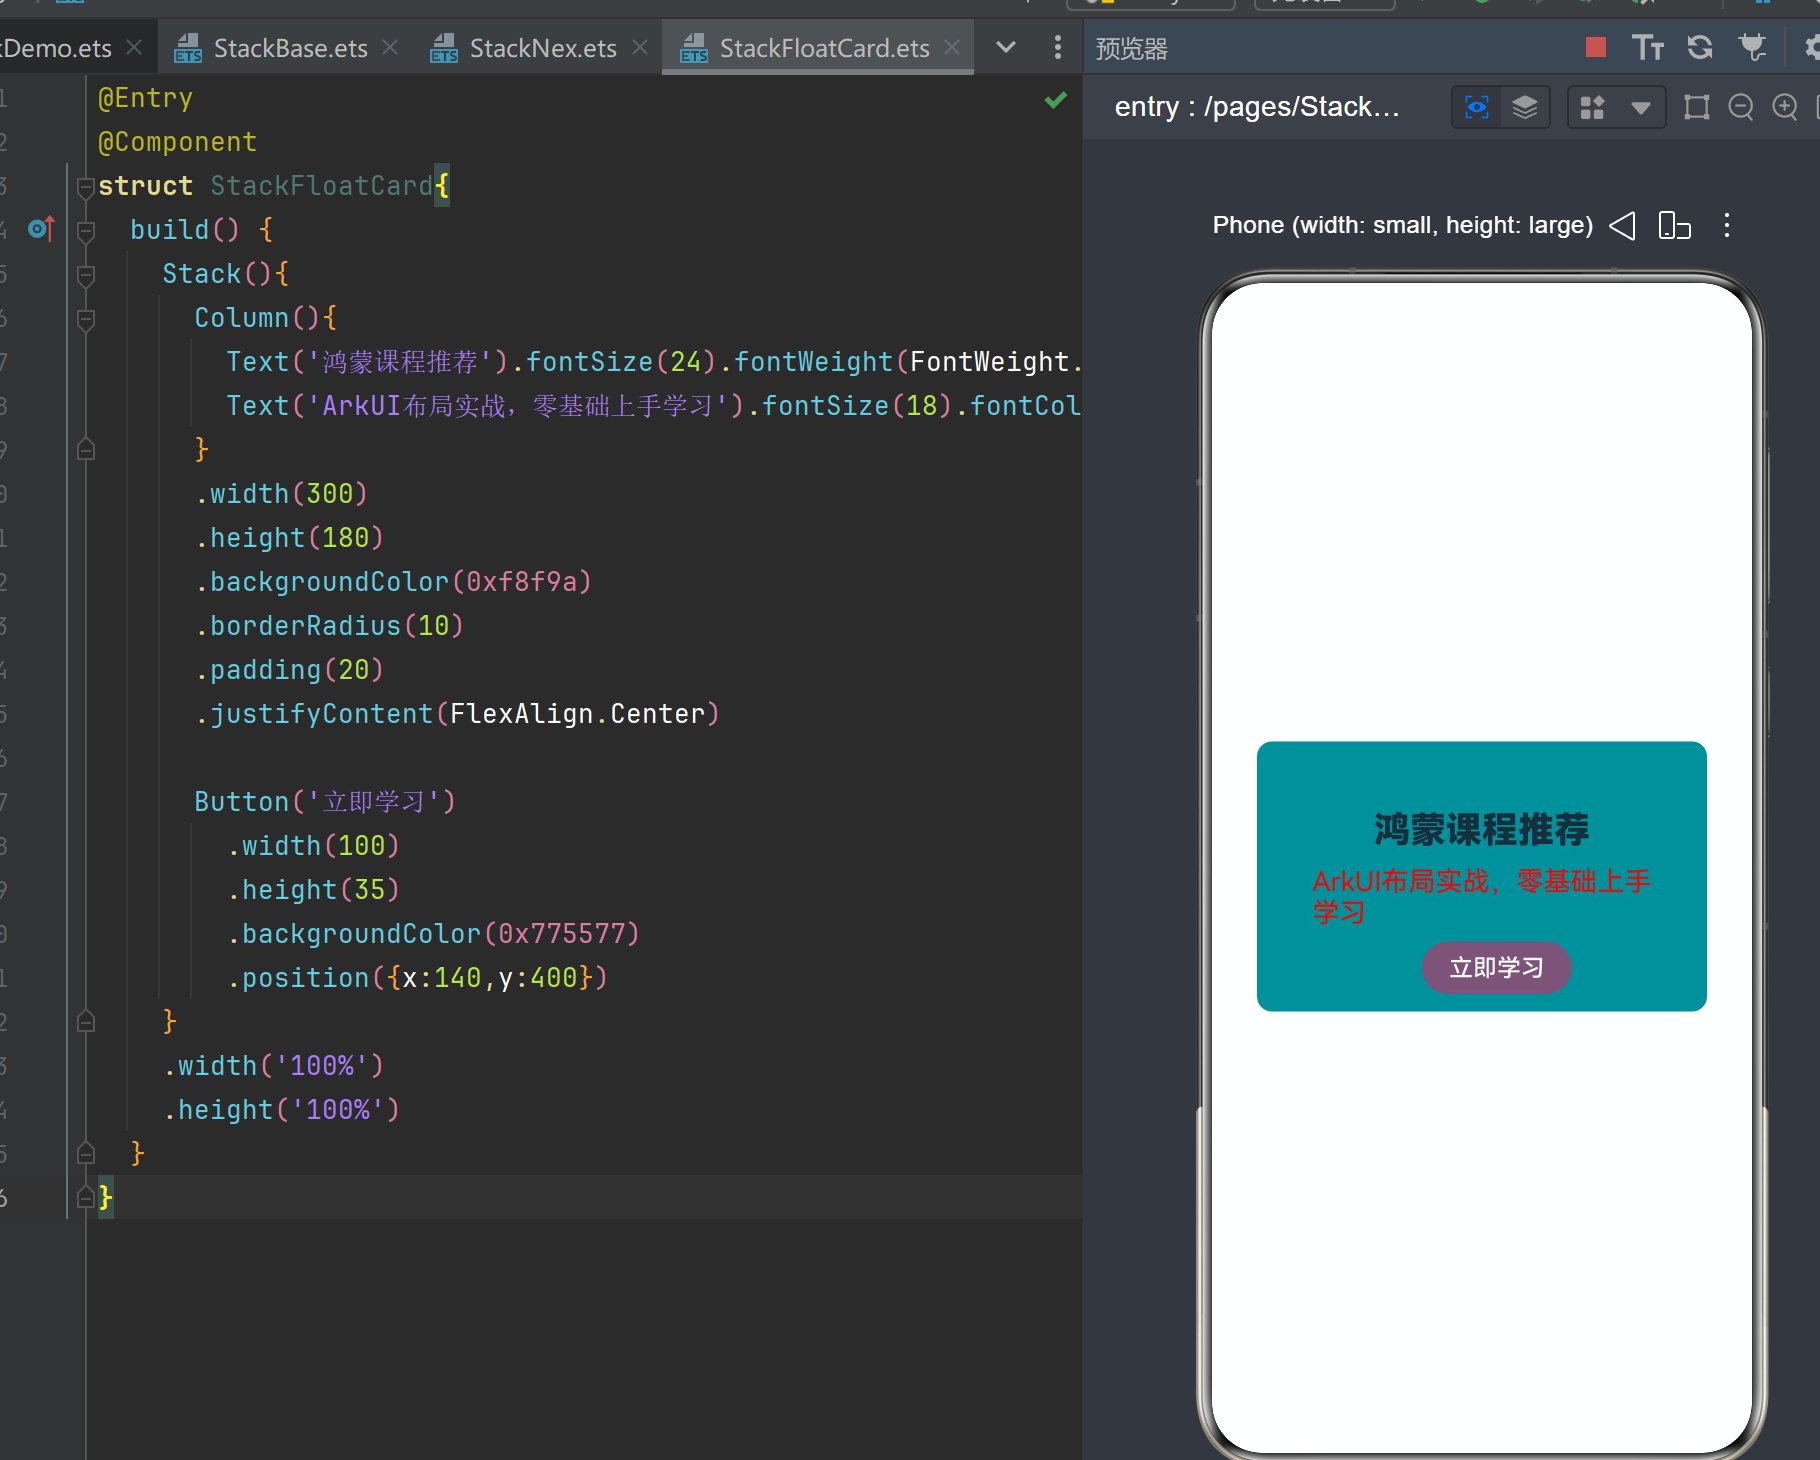This screenshot has width=1820, height=1460.
Task: Click the plug-shaped icon in previewer toolbar
Action: [1752, 47]
